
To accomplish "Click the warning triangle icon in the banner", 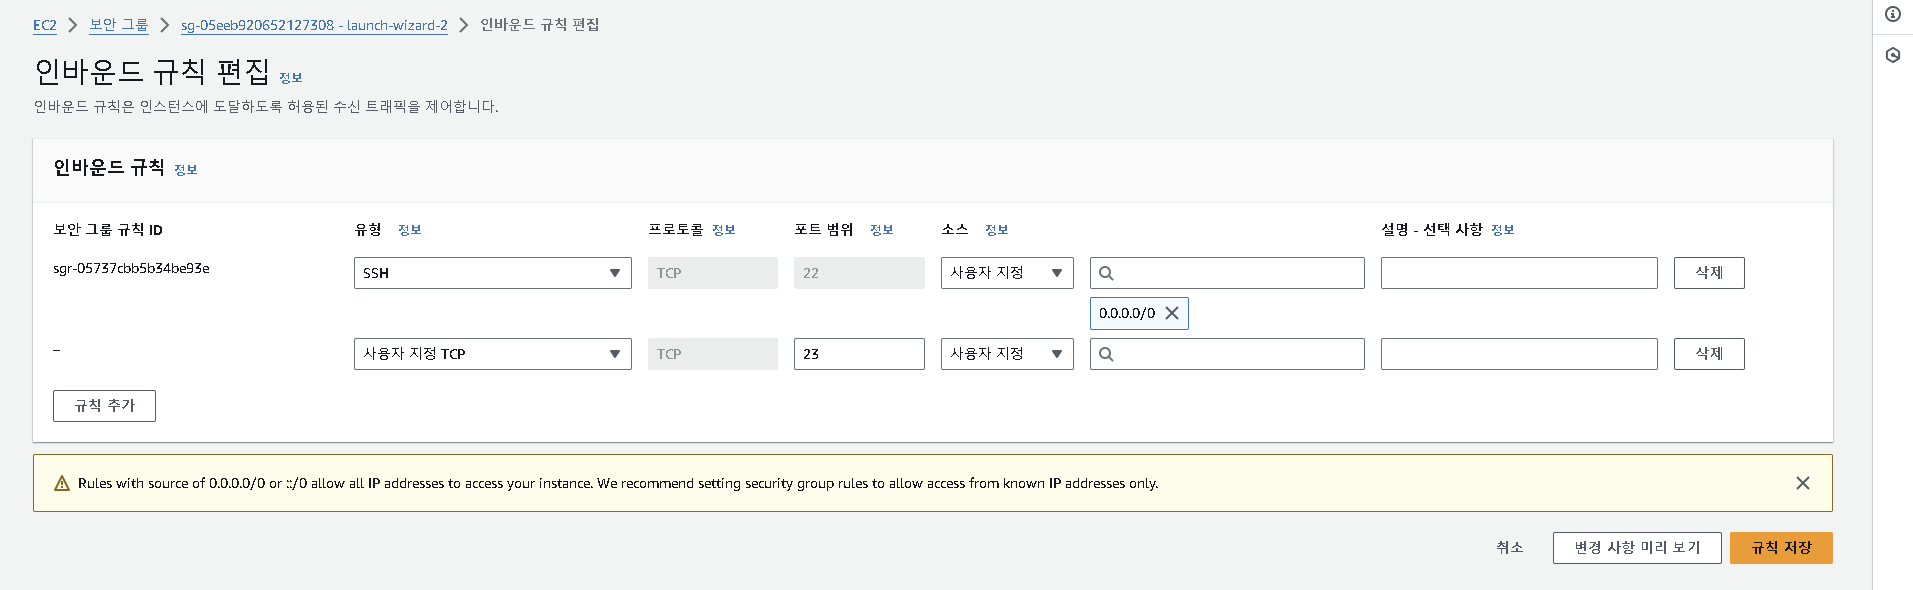I will point(62,483).
